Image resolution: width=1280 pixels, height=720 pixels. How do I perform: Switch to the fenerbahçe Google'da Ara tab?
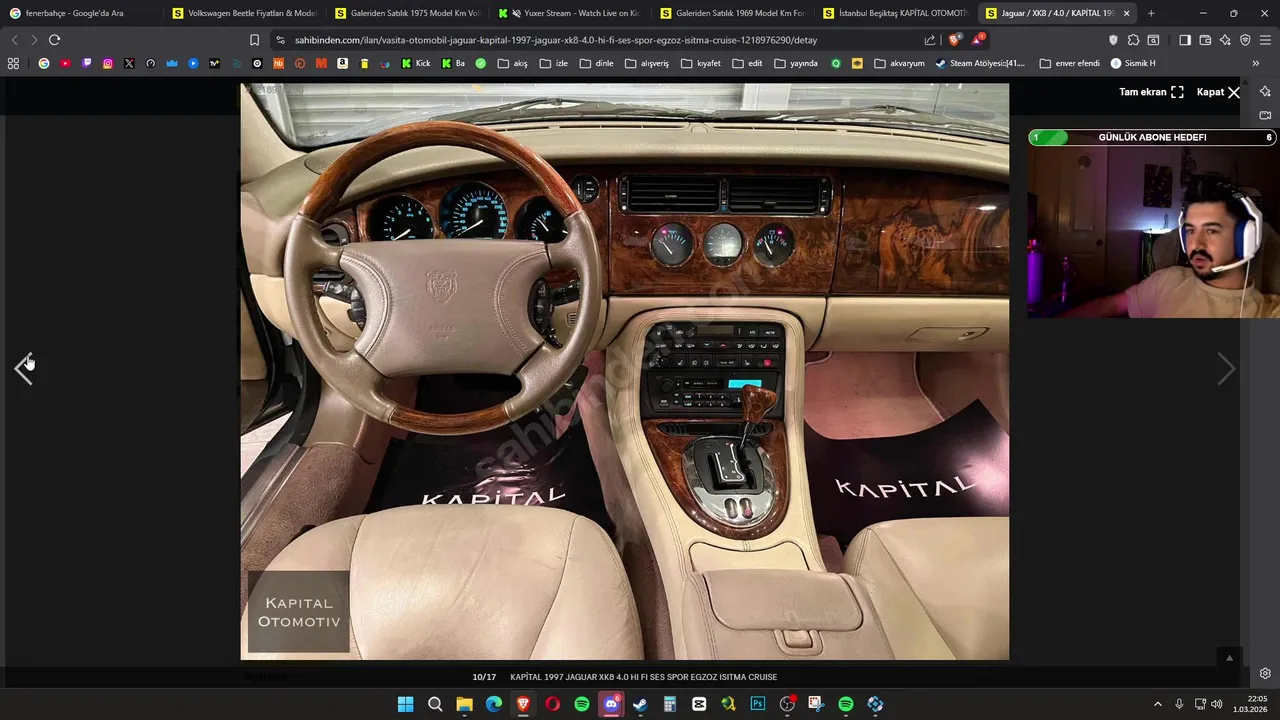pos(80,13)
